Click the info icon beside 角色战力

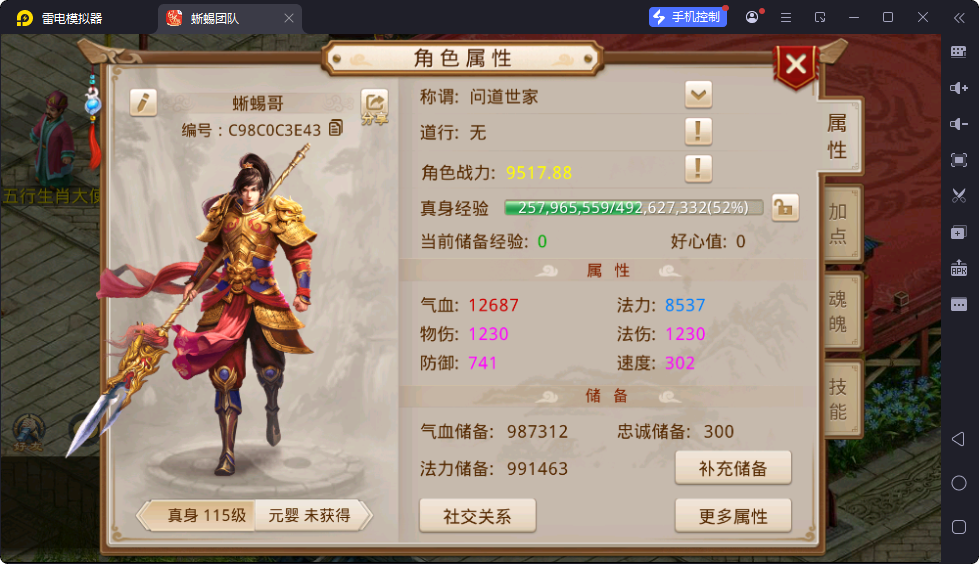[698, 168]
